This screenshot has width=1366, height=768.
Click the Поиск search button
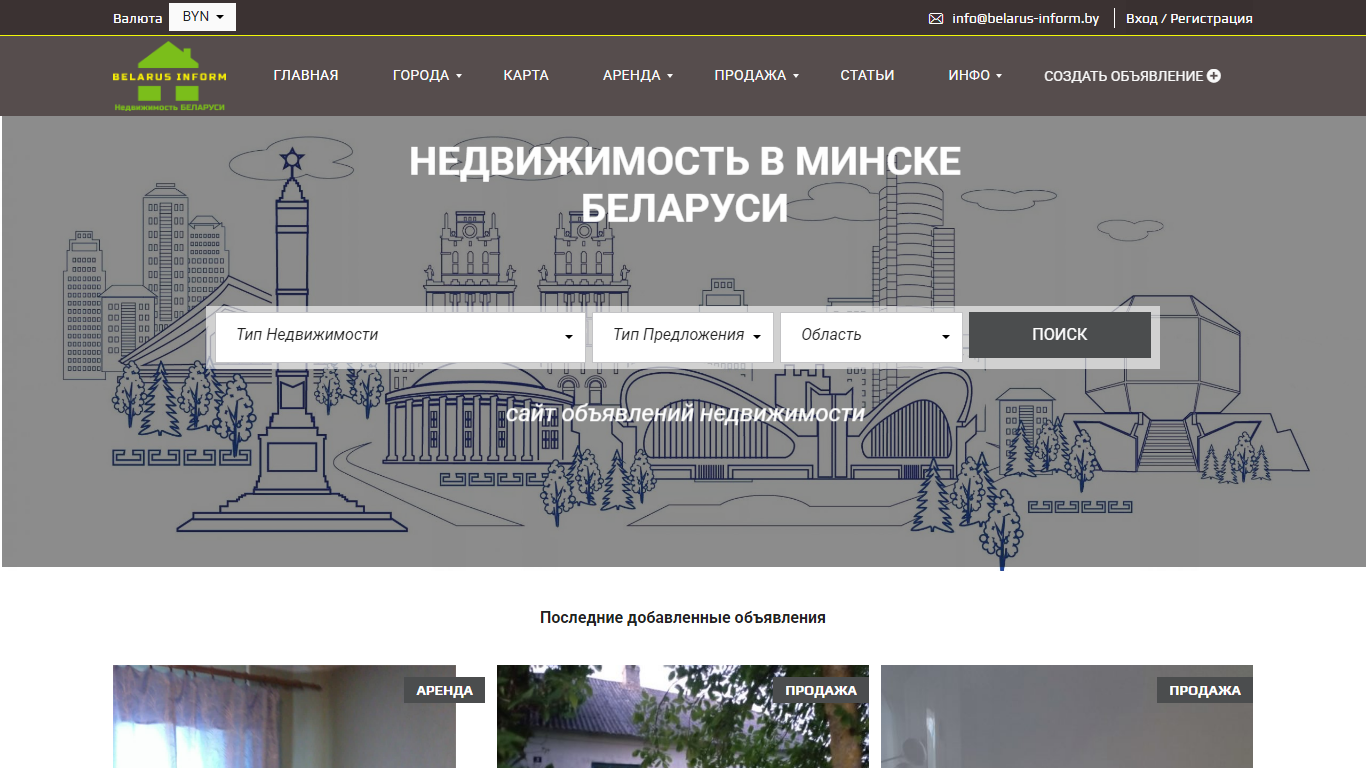click(1060, 334)
